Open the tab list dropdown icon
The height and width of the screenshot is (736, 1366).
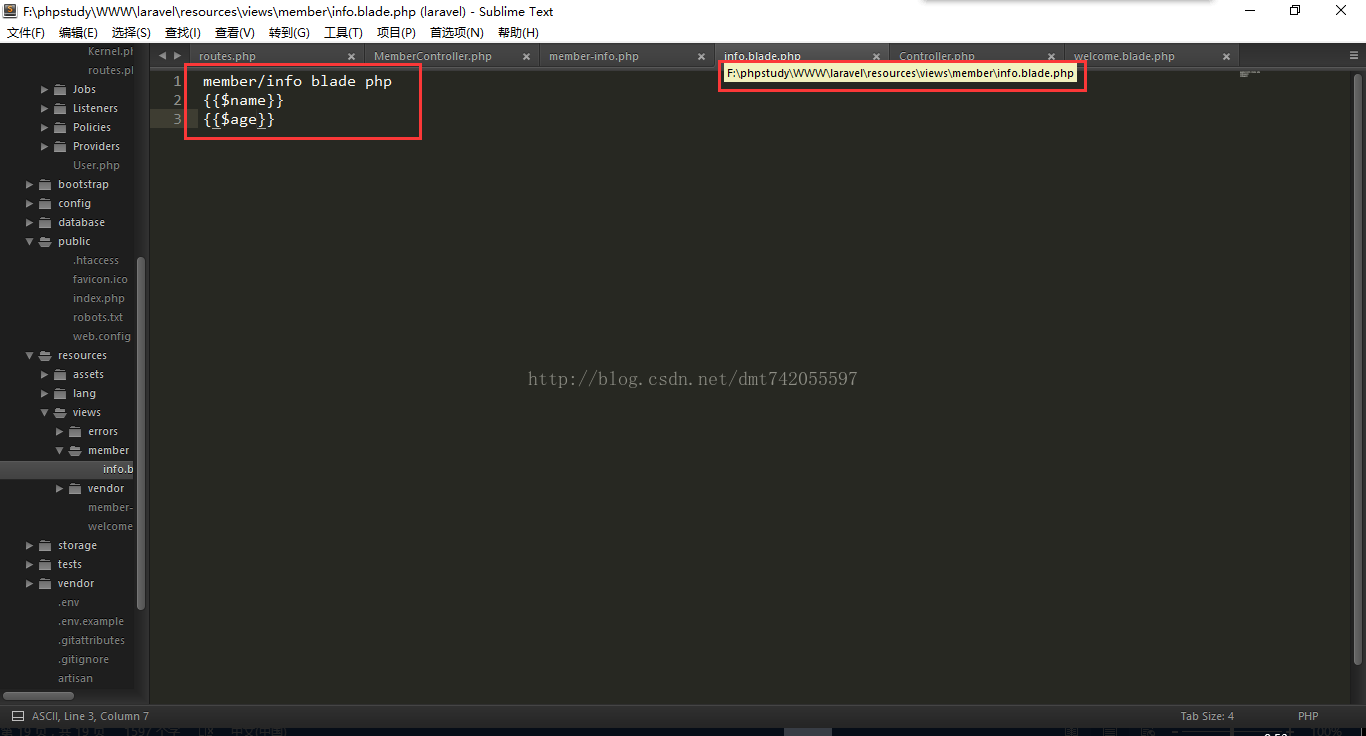[1352, 56]
